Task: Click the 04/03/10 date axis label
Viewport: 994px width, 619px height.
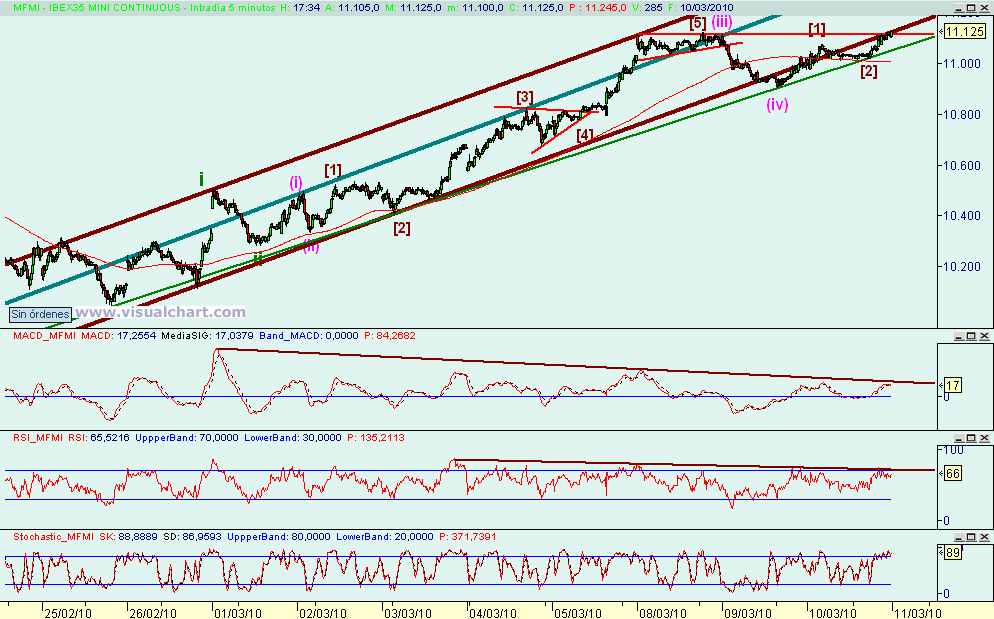Action: click(493, 613)
